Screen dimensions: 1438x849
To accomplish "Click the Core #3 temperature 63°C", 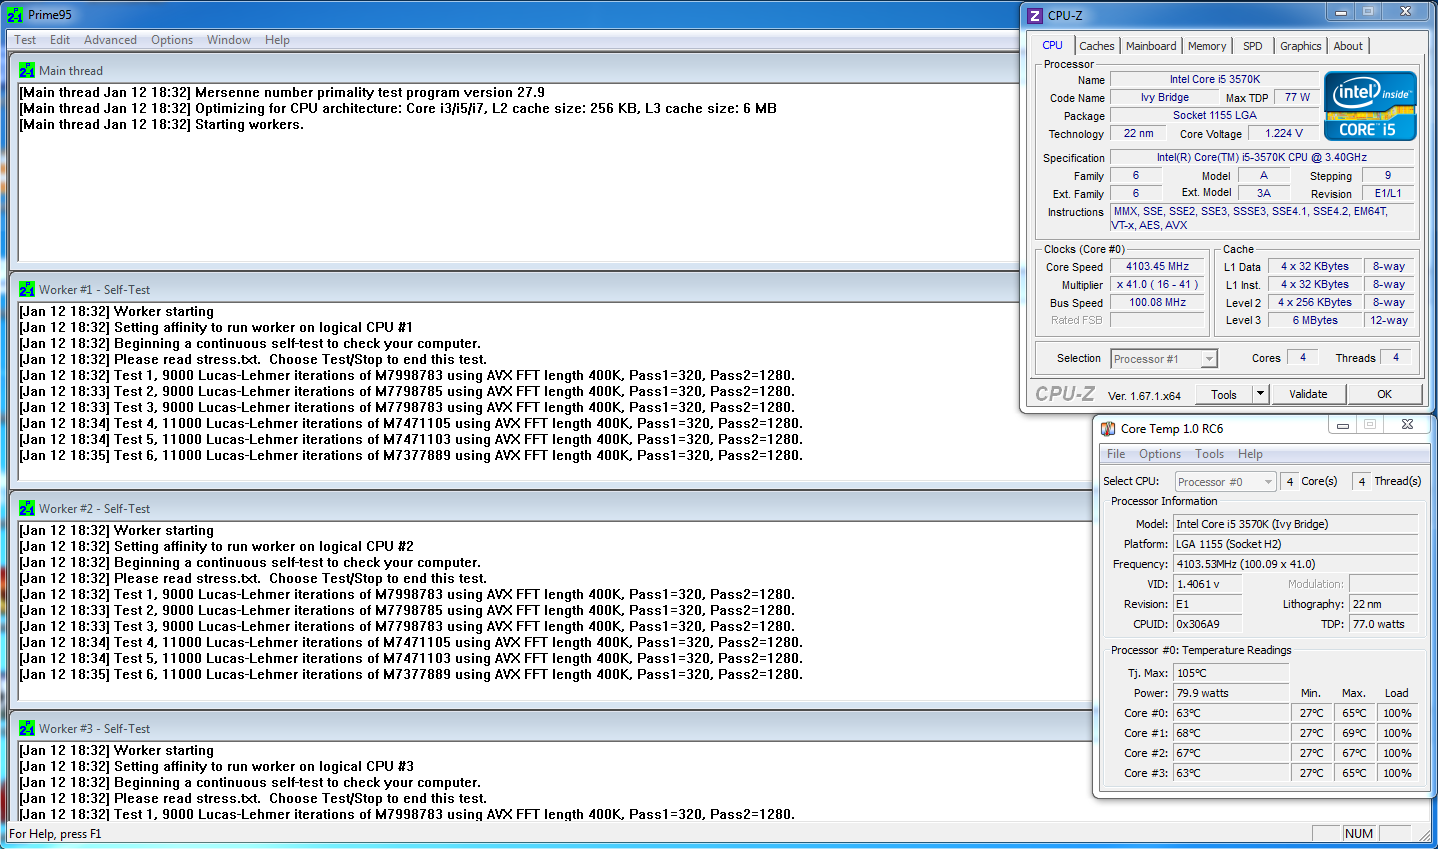I will coord(1231,773).
